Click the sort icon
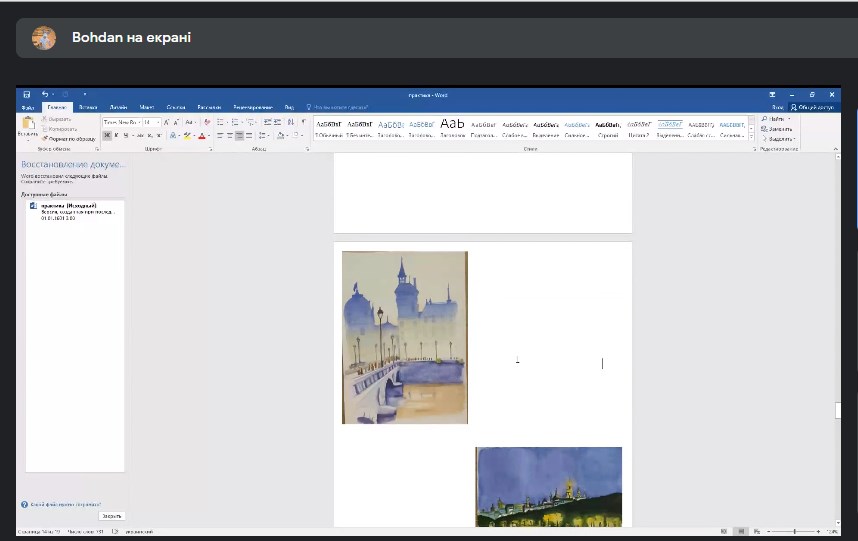 point(291,123)
